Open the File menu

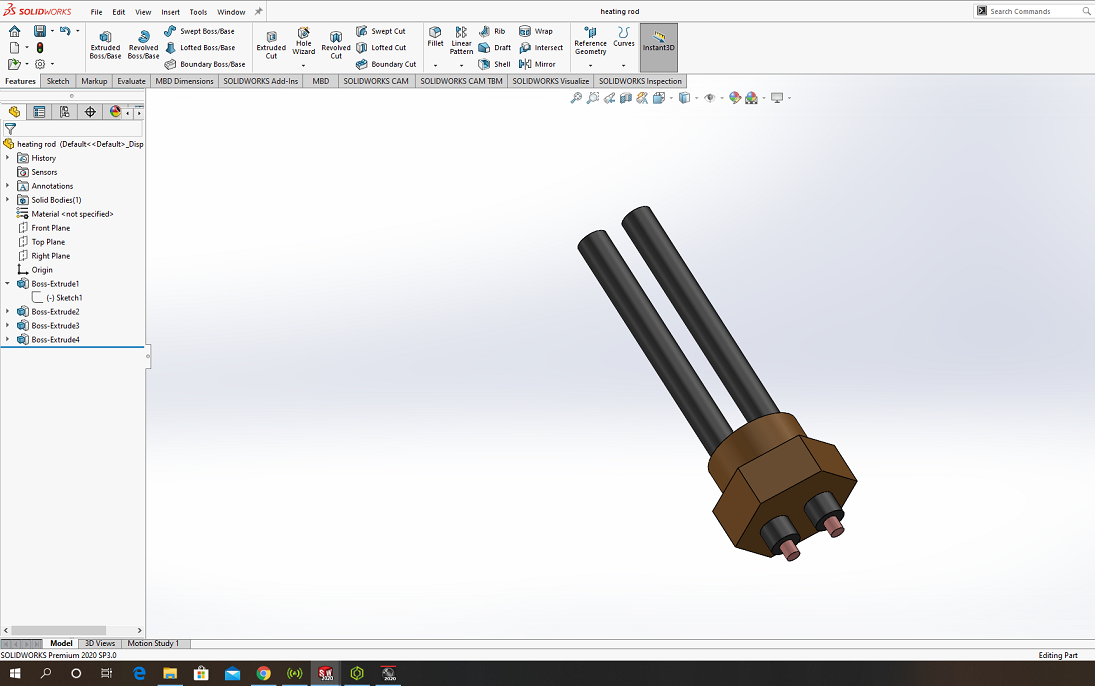coord(96,12)
